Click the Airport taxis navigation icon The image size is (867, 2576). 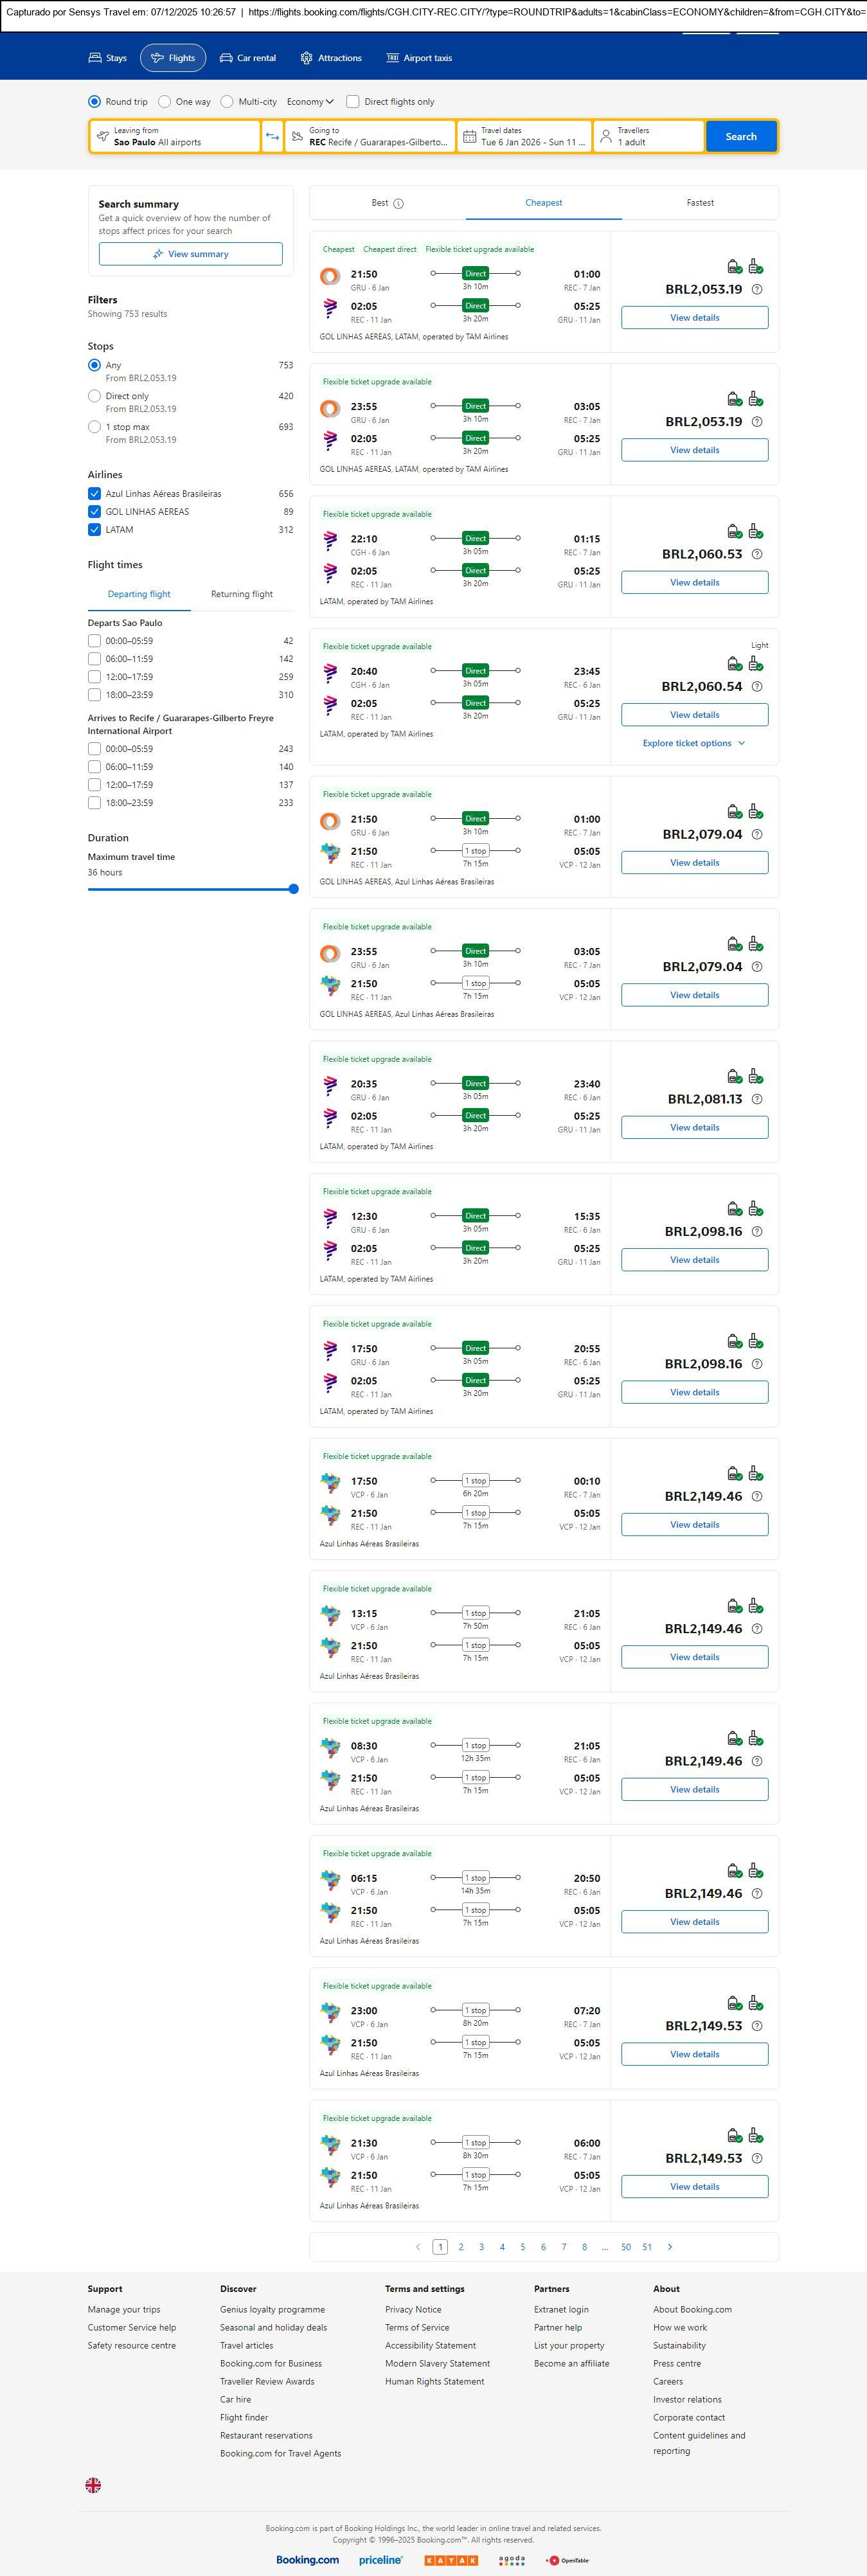pos(393,58)
